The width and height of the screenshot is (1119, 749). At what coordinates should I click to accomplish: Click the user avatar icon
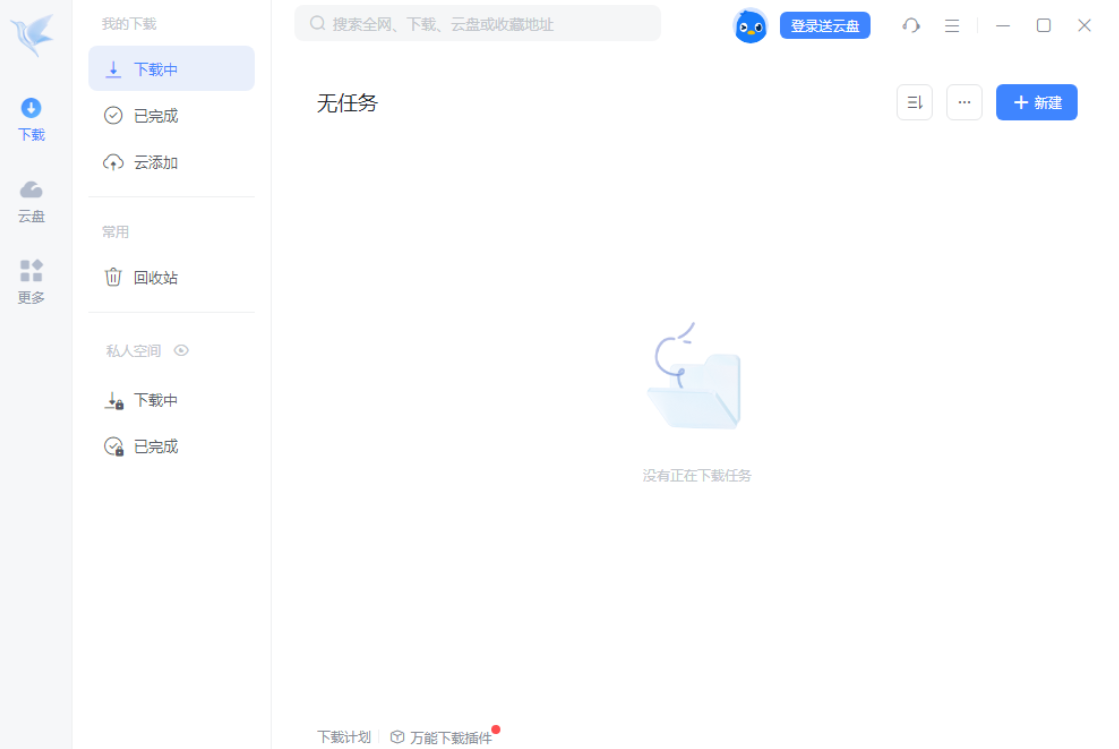750,26
